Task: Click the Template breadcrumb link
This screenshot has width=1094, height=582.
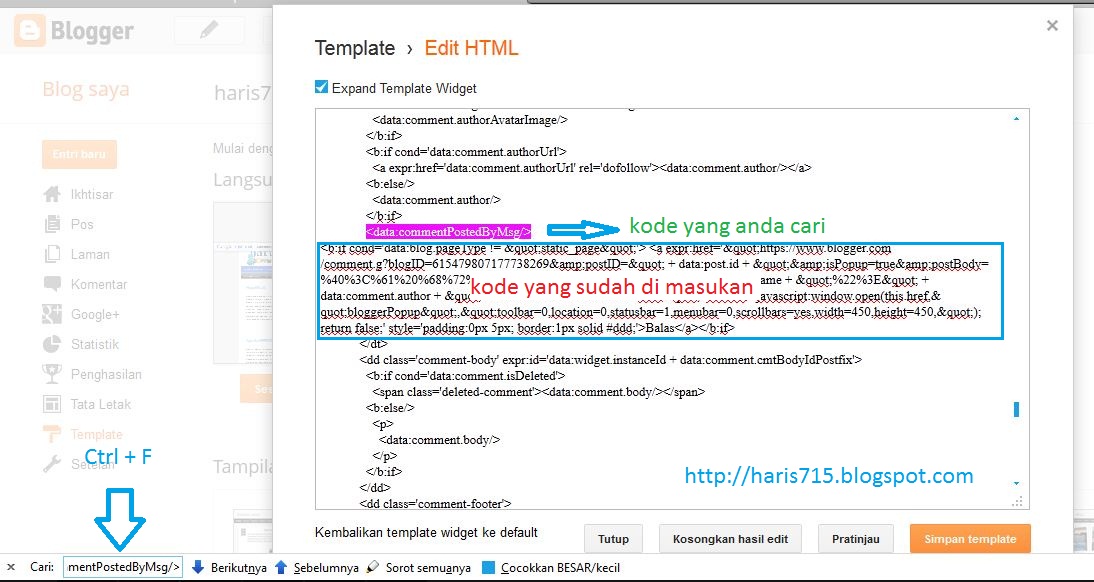Action: (355, 48)
